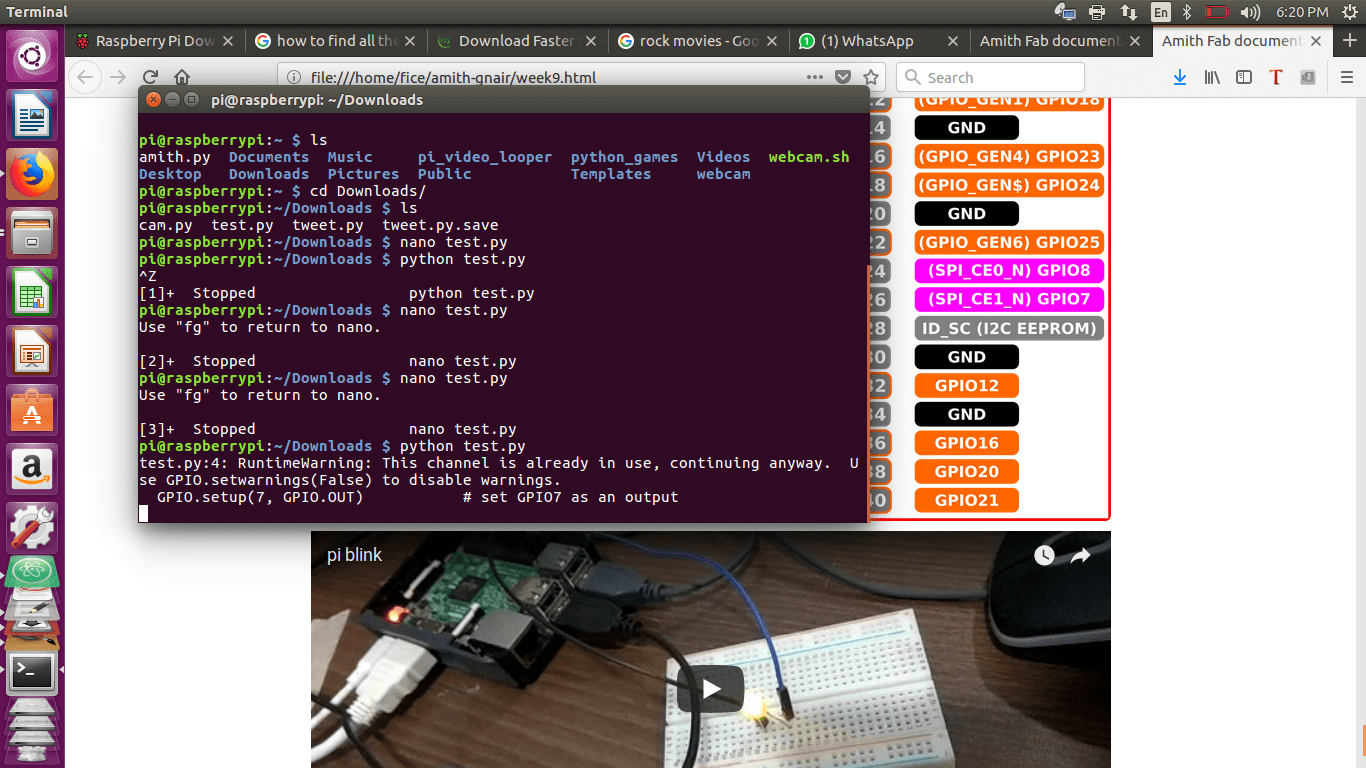Click the (GPIO_GEN4) GPIO23 pin label
This screenshot has height=768, width=1366.
[x=1008, y=156]
